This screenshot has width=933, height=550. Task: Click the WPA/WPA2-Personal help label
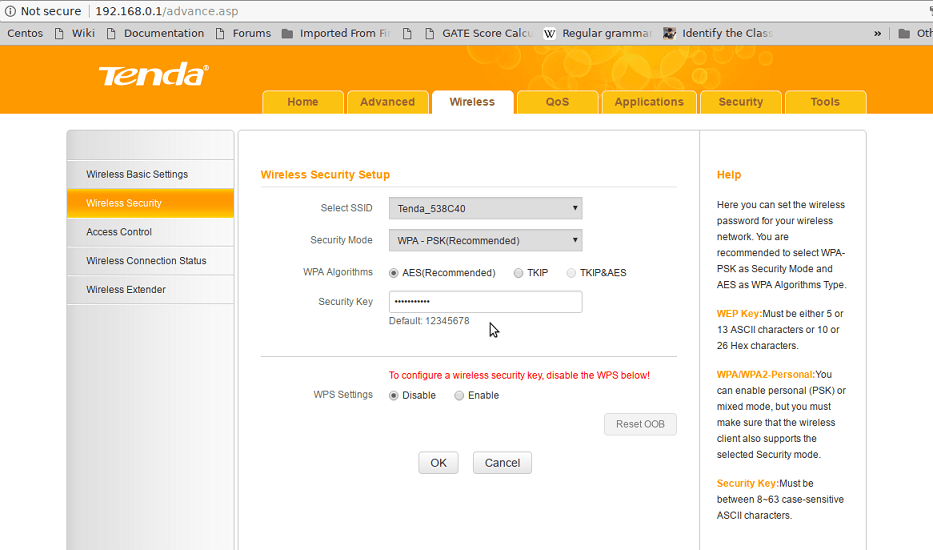click(x=766, y=374)
